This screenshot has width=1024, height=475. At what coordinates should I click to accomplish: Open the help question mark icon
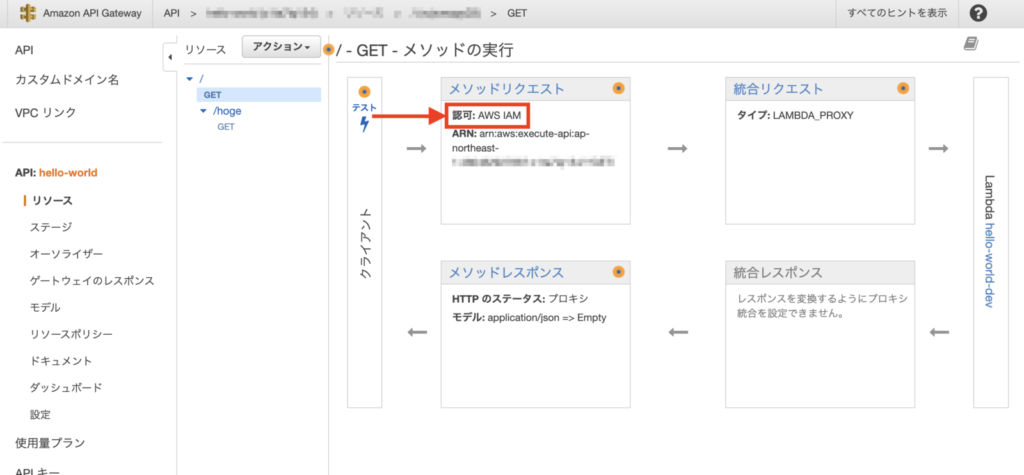[978, 13]
